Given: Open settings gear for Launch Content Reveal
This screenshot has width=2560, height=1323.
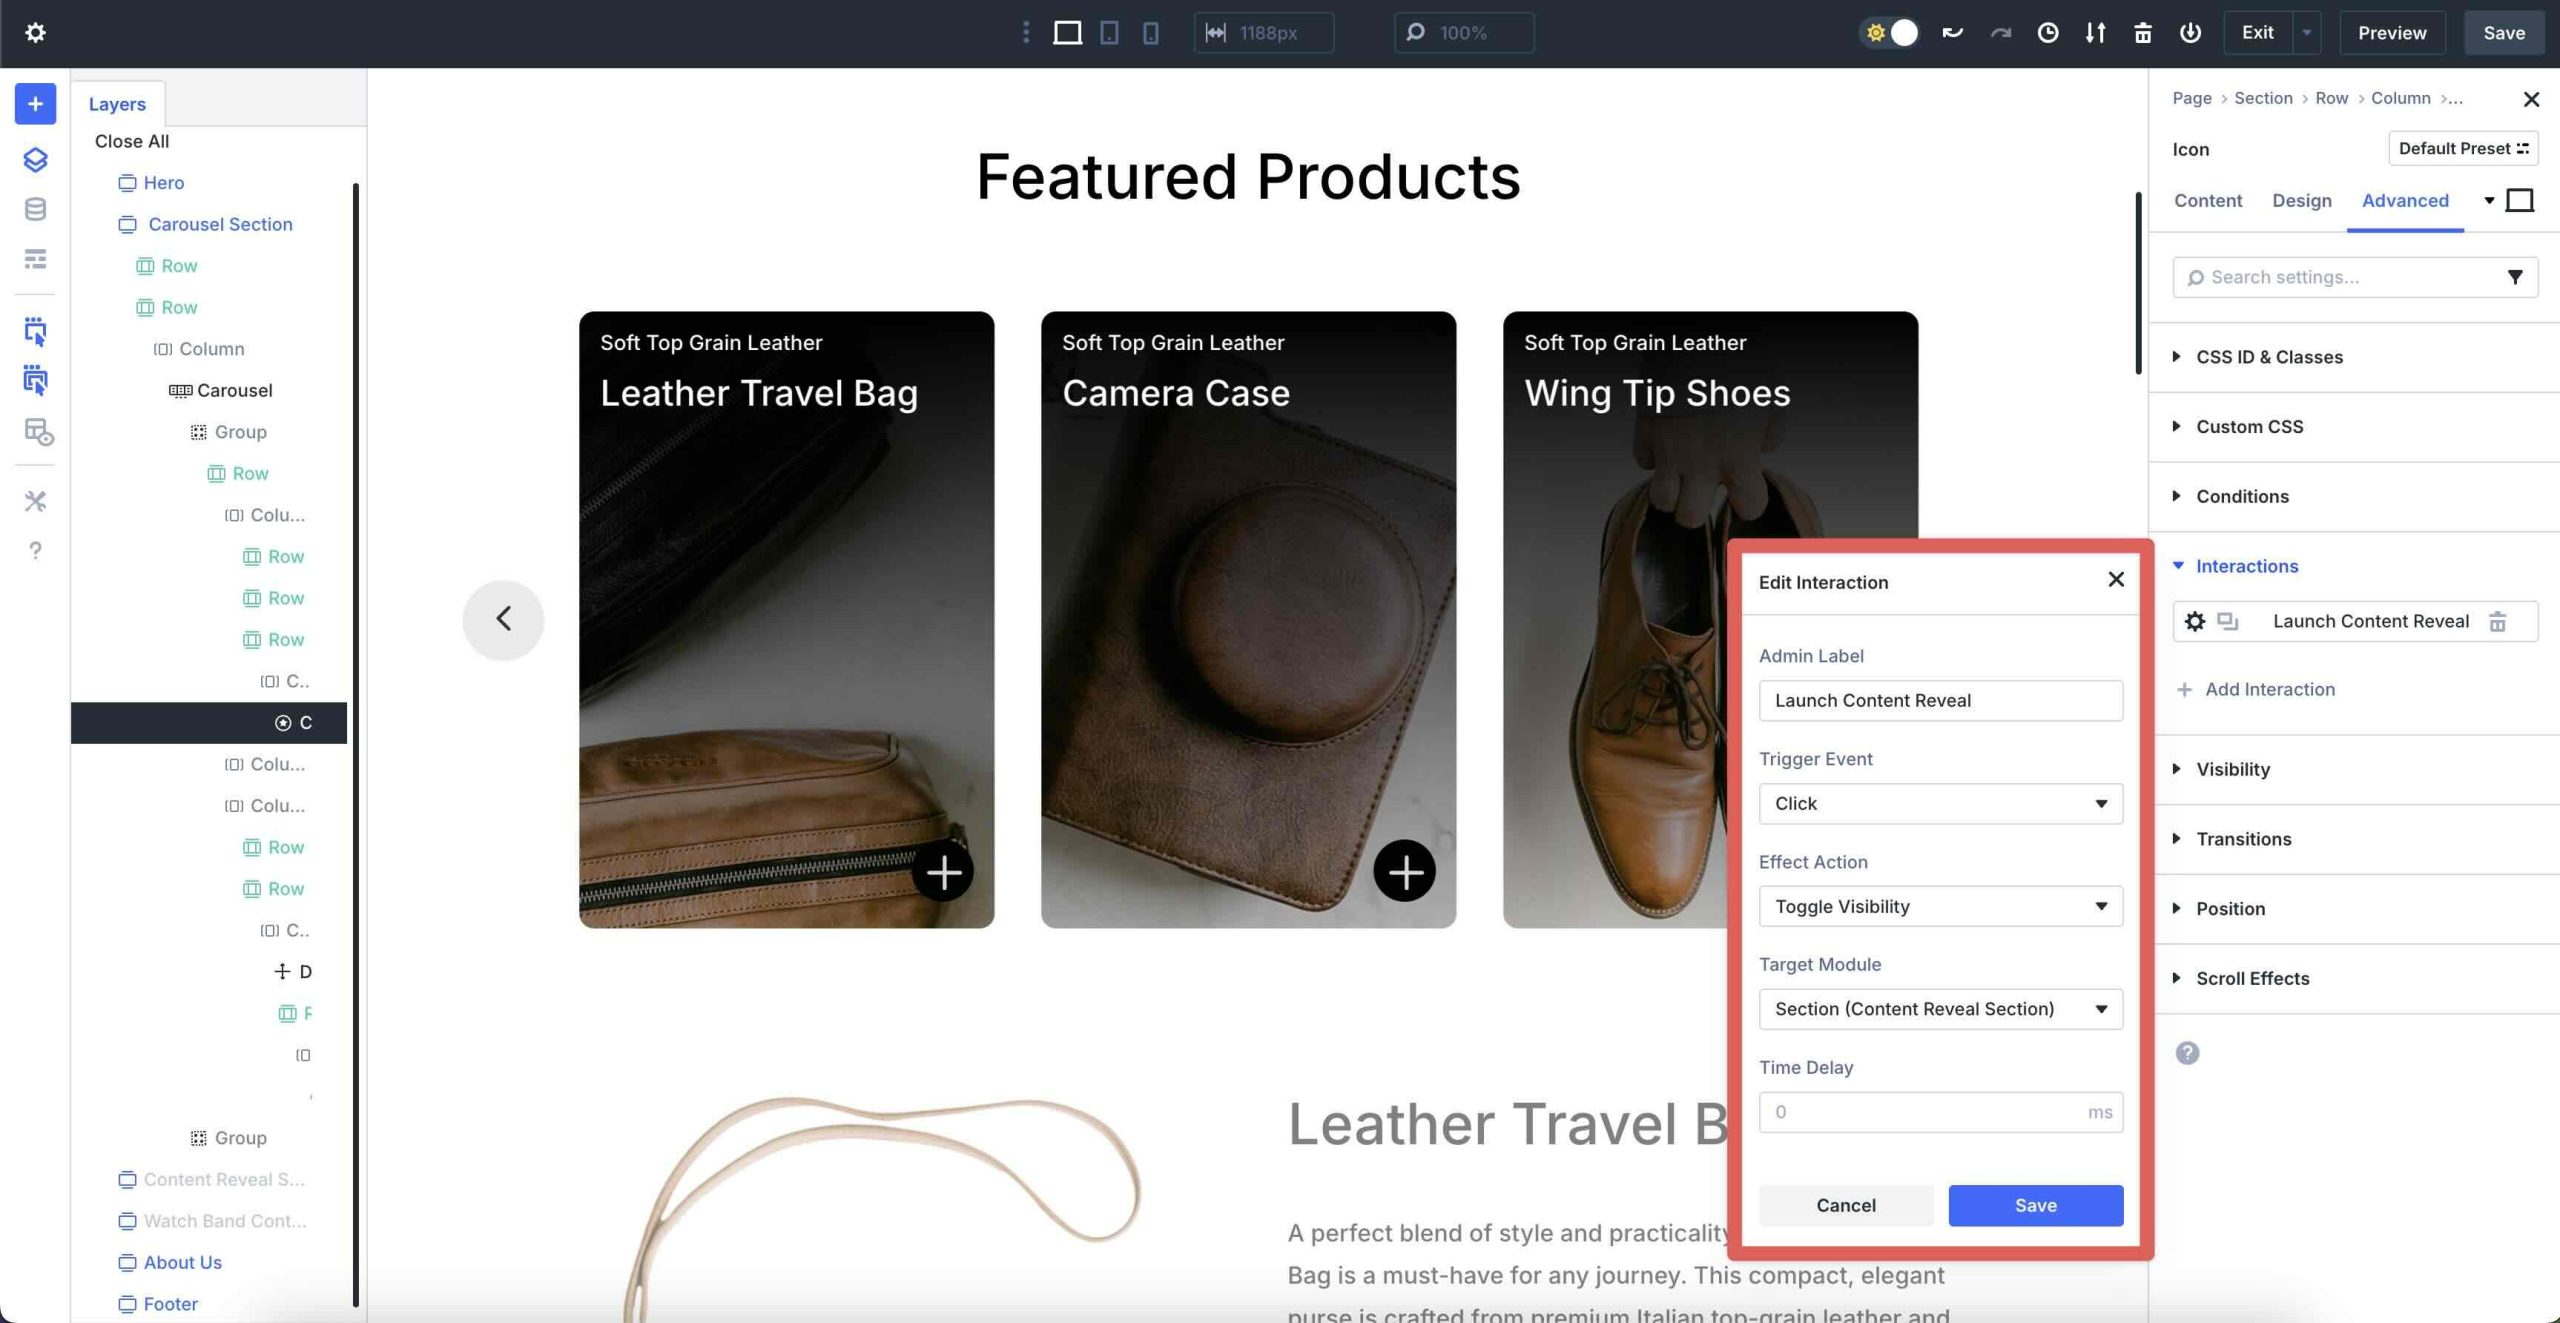Looking at the screenshot, I should (x=2194, y=621).
